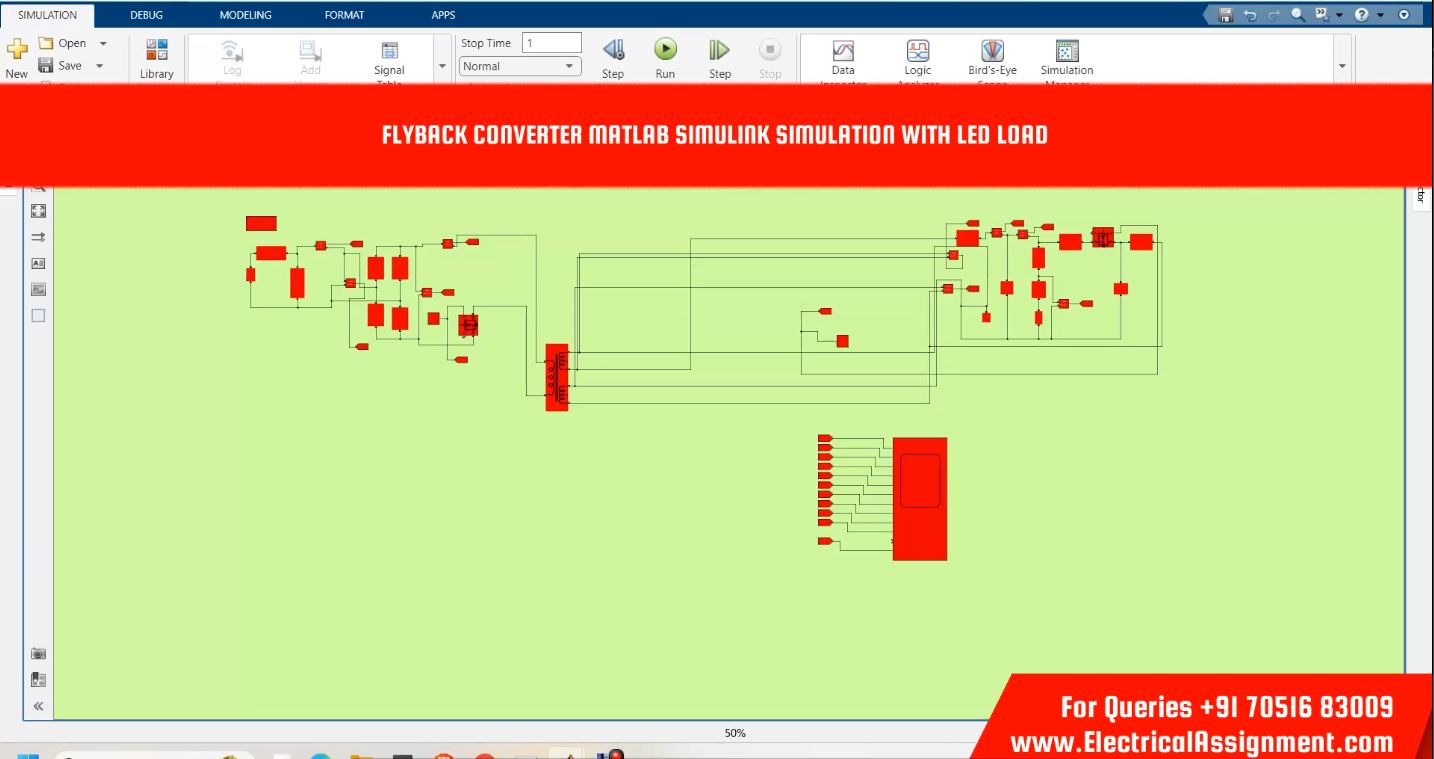Expand the Save button dropdown arrow
The width and height of the screenshot is (1434, 759).
click(x=99, y=66)
